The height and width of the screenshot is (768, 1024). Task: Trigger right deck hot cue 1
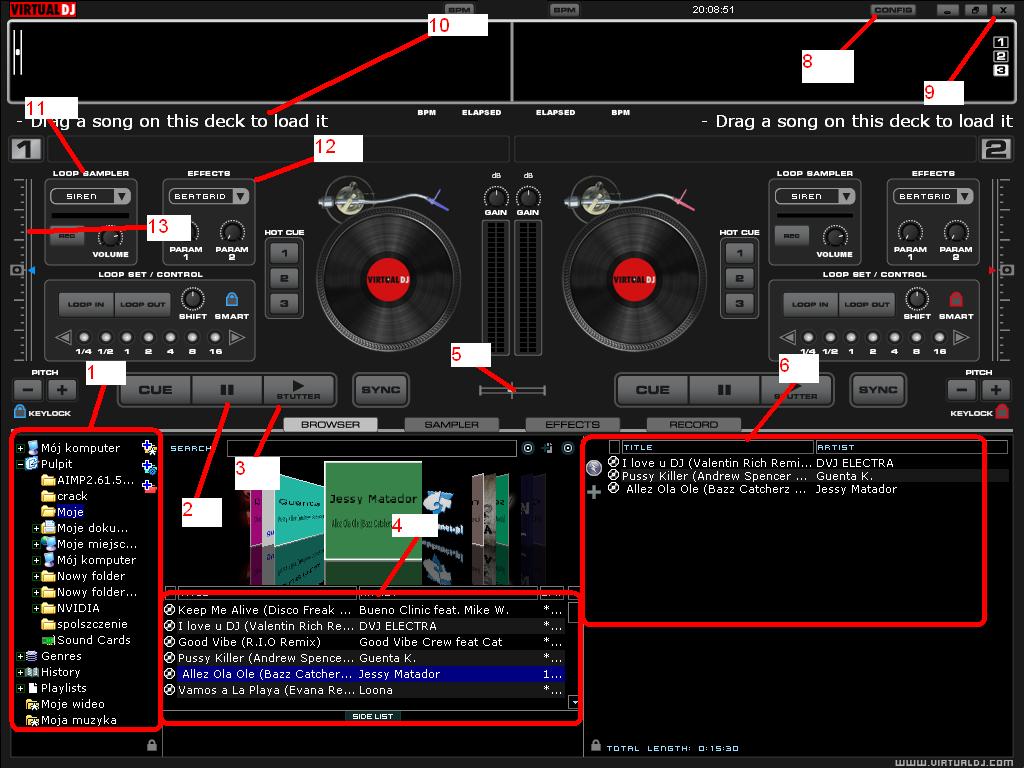tap(739, 253)
